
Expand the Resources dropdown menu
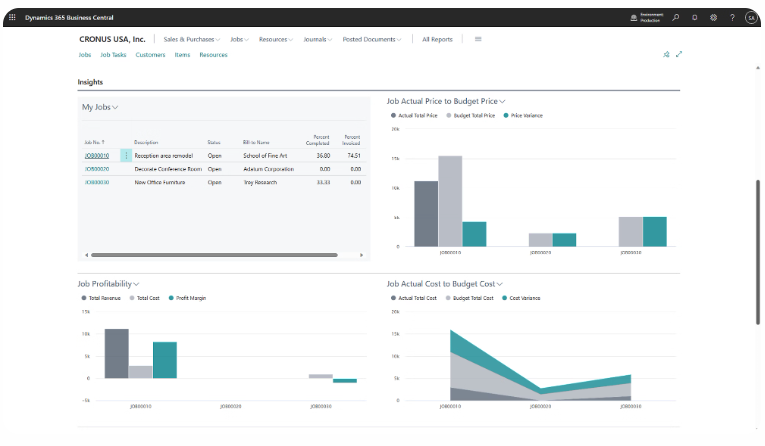(276, 40)
